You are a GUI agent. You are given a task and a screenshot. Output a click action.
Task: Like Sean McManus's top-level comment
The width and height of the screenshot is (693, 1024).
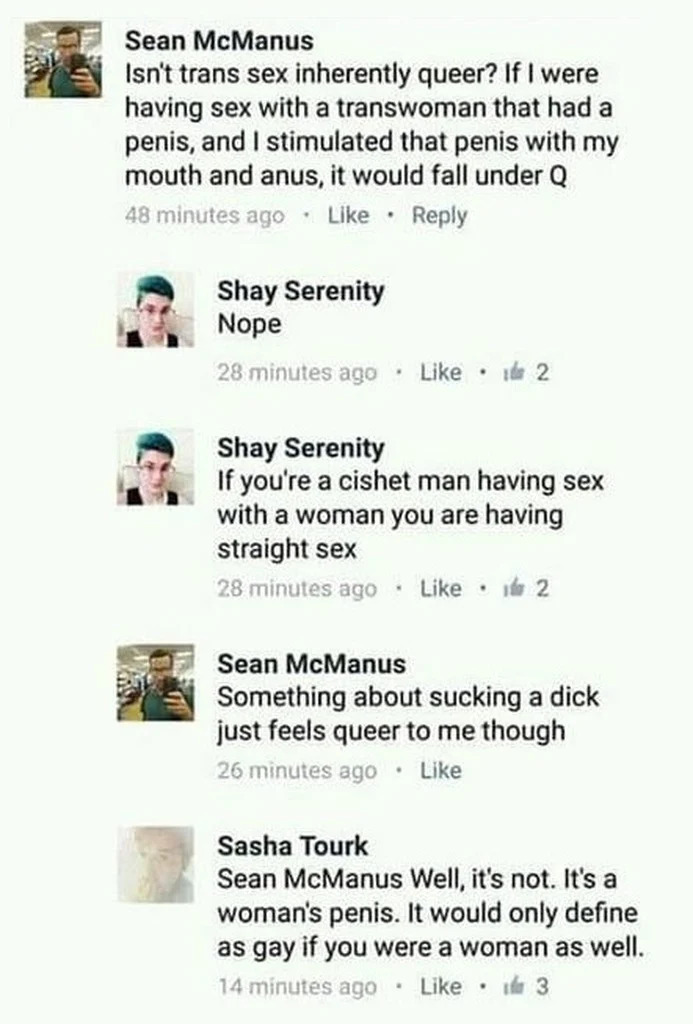coord(348,216)
